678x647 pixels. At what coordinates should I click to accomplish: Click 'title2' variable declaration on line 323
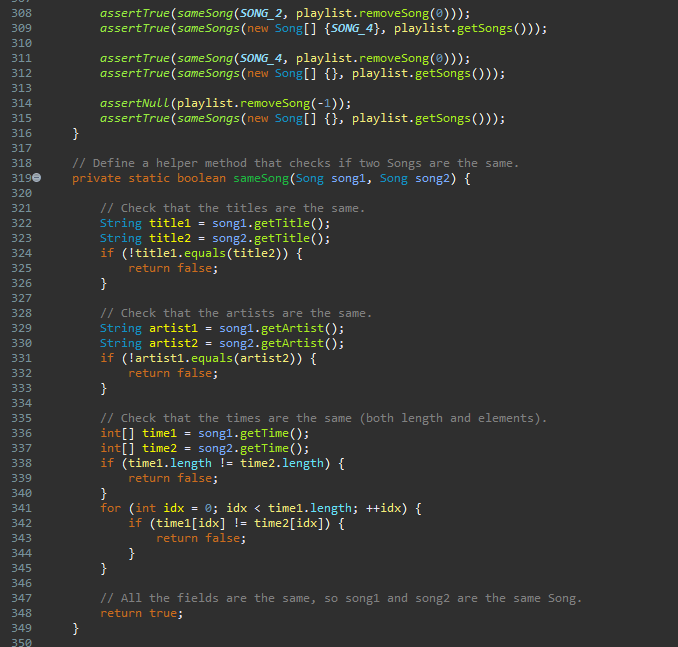[170, 238]
